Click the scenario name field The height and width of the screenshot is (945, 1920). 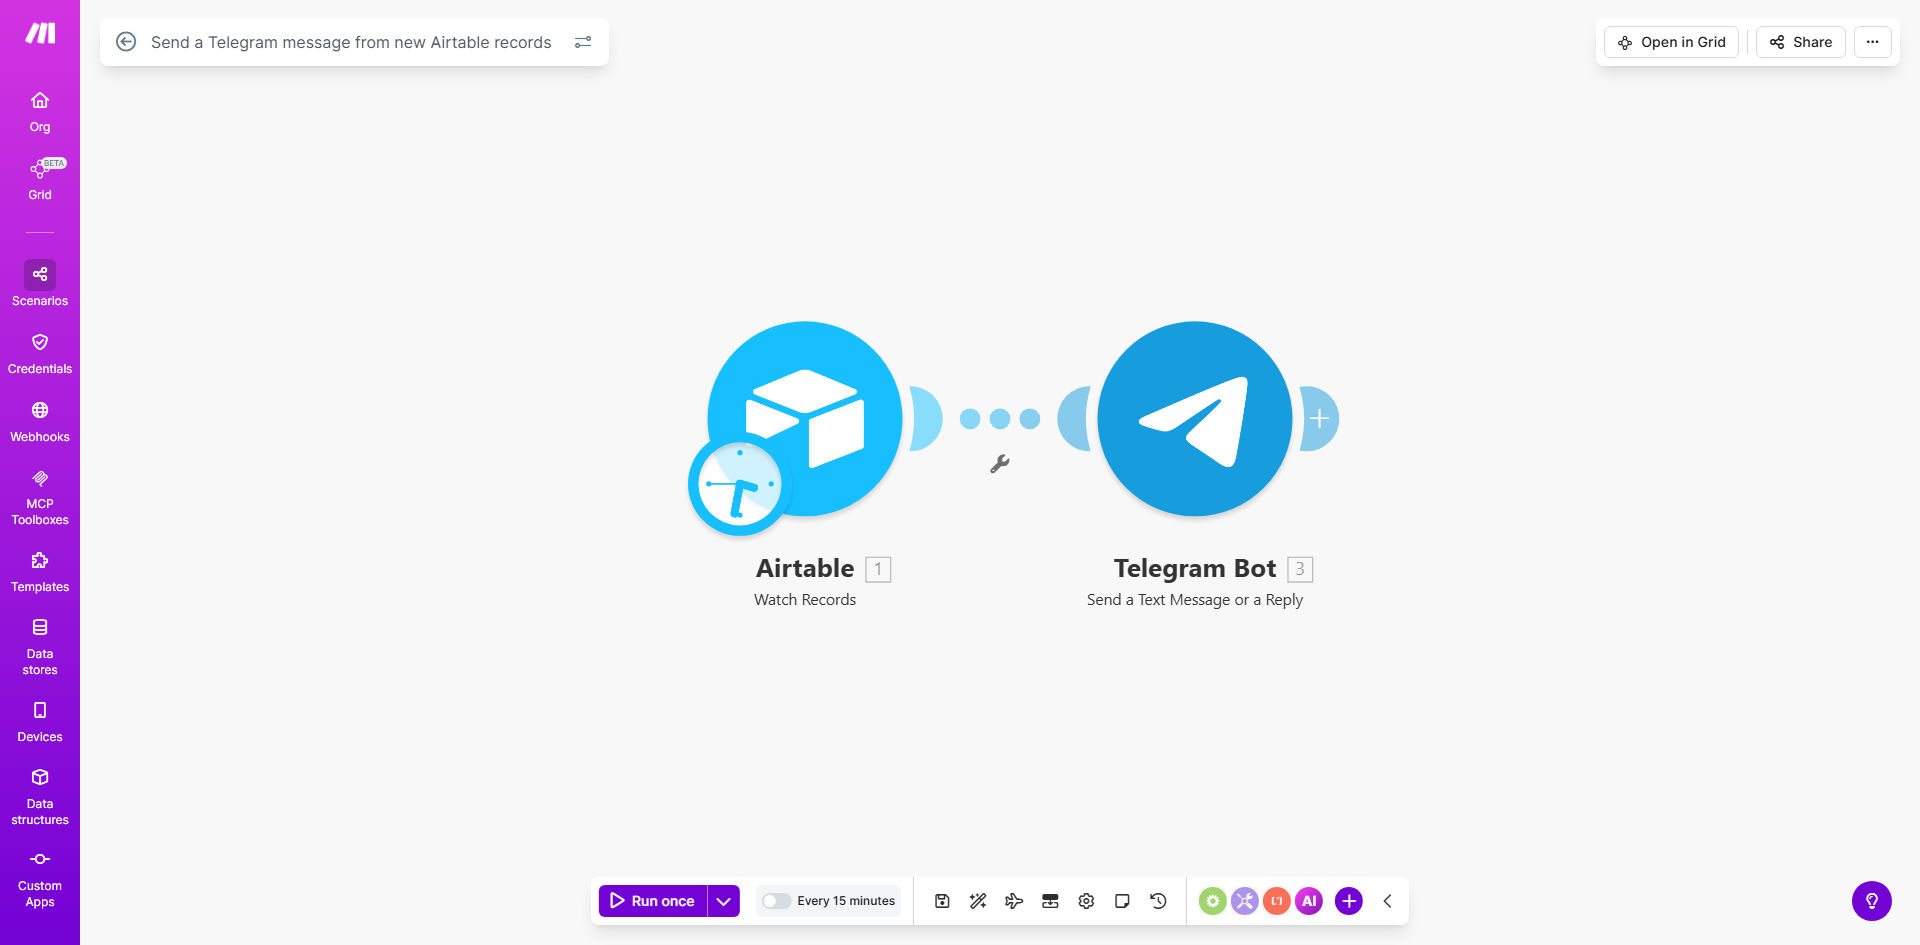coord(351,42)
